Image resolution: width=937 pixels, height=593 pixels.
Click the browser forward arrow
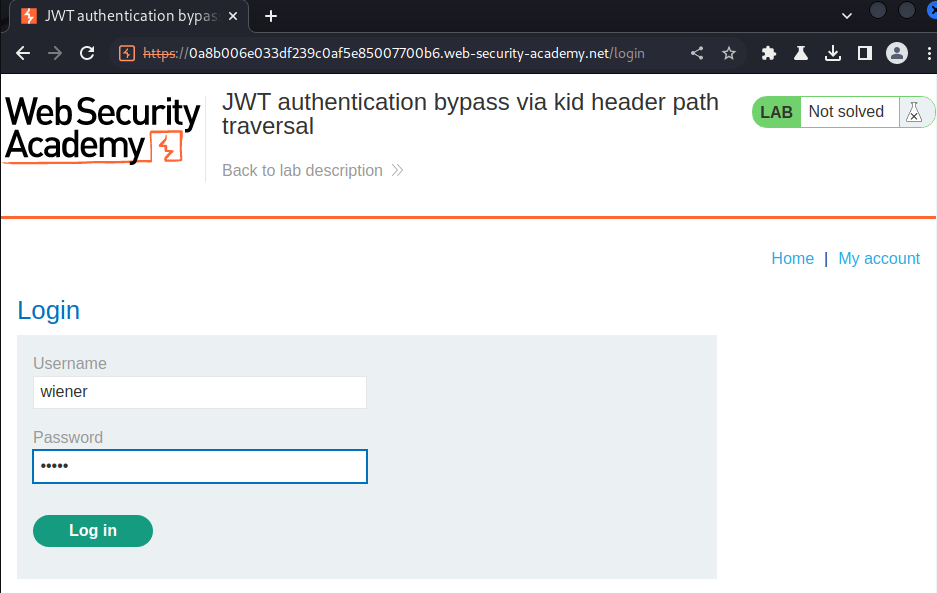tap(55, 53)
